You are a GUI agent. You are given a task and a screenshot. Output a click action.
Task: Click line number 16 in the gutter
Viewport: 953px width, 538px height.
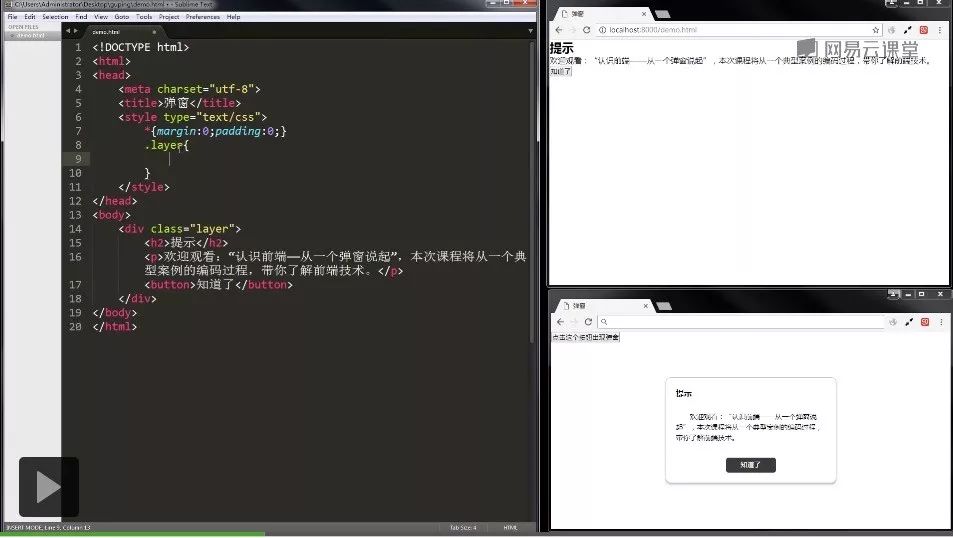click(75, 257)
